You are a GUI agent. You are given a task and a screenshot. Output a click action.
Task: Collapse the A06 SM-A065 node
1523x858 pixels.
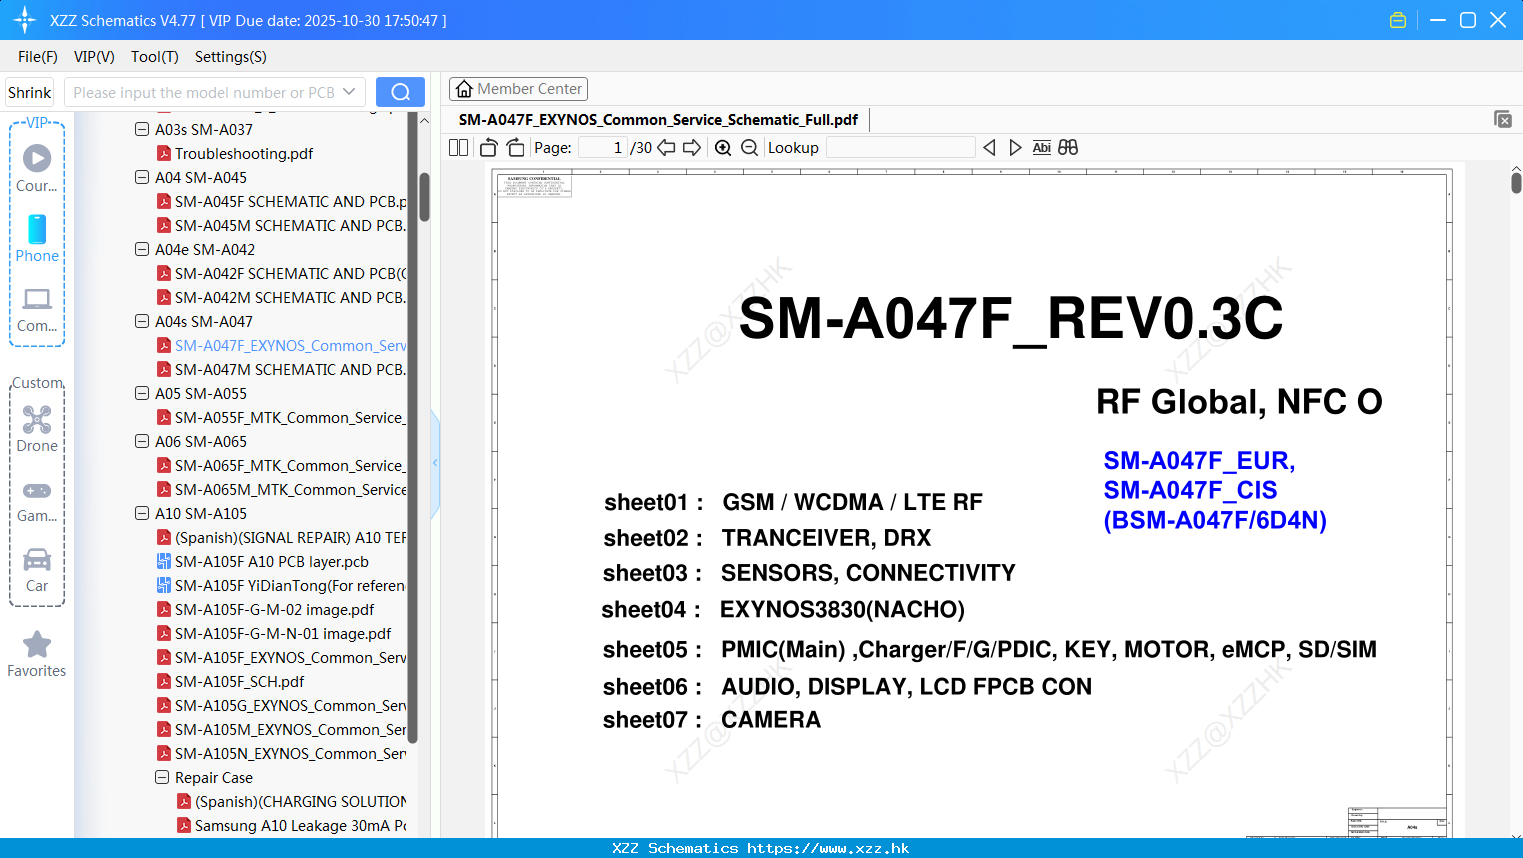142,441
